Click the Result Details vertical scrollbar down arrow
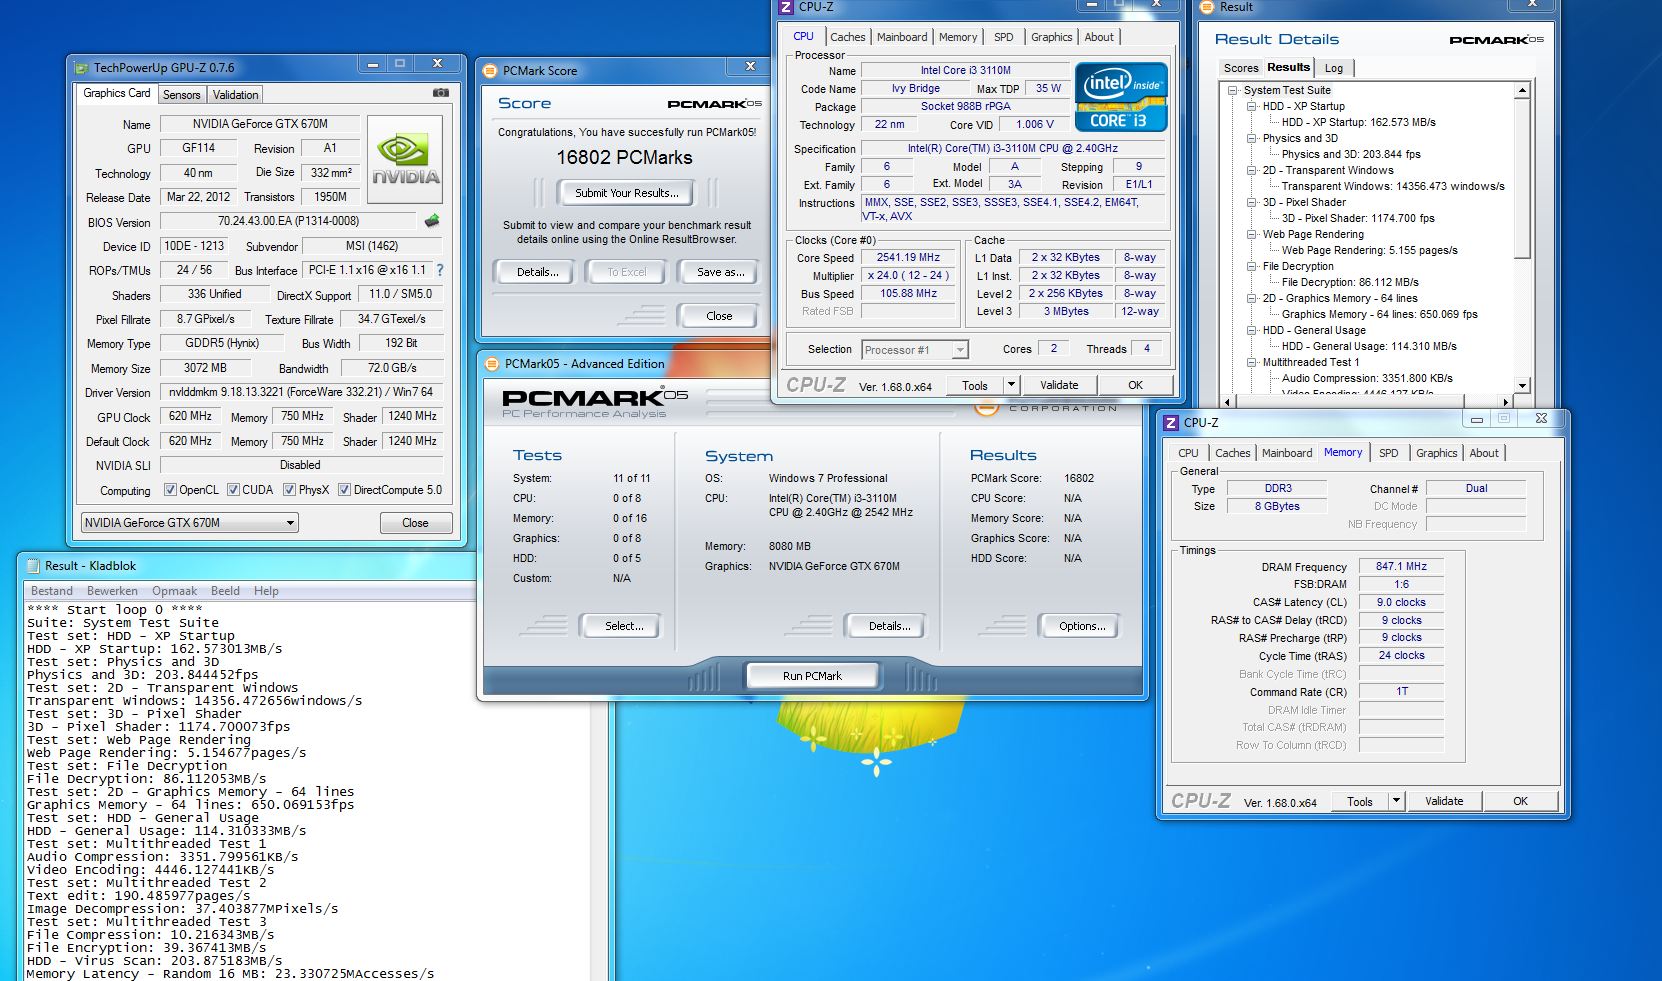The image size is (1662, 981). tap(1522, 385)
